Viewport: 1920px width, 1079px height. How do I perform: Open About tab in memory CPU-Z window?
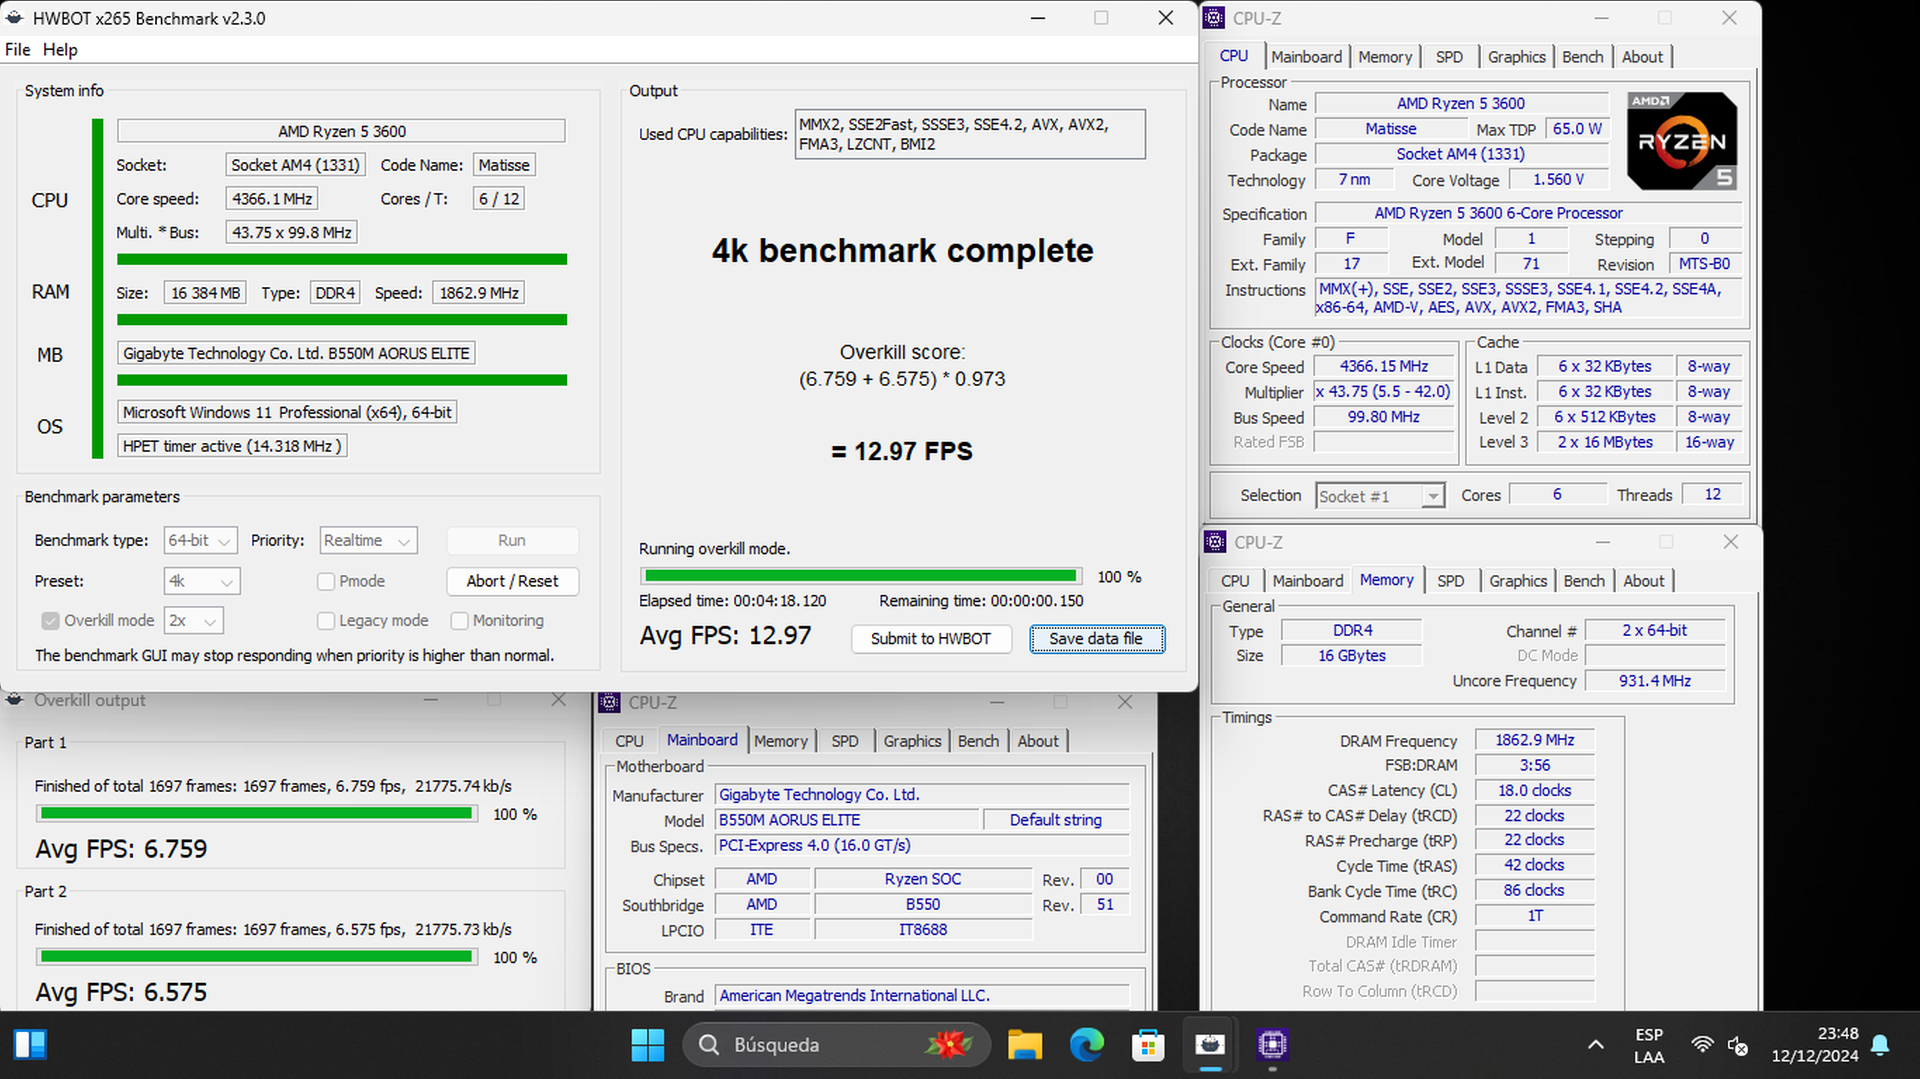tap(1644, 581)
